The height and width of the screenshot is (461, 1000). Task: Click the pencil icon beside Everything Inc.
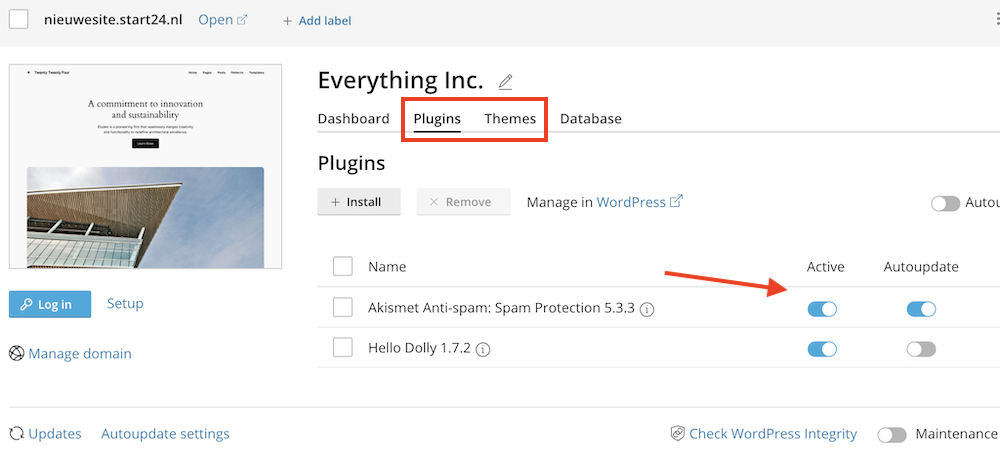[505, 82]
